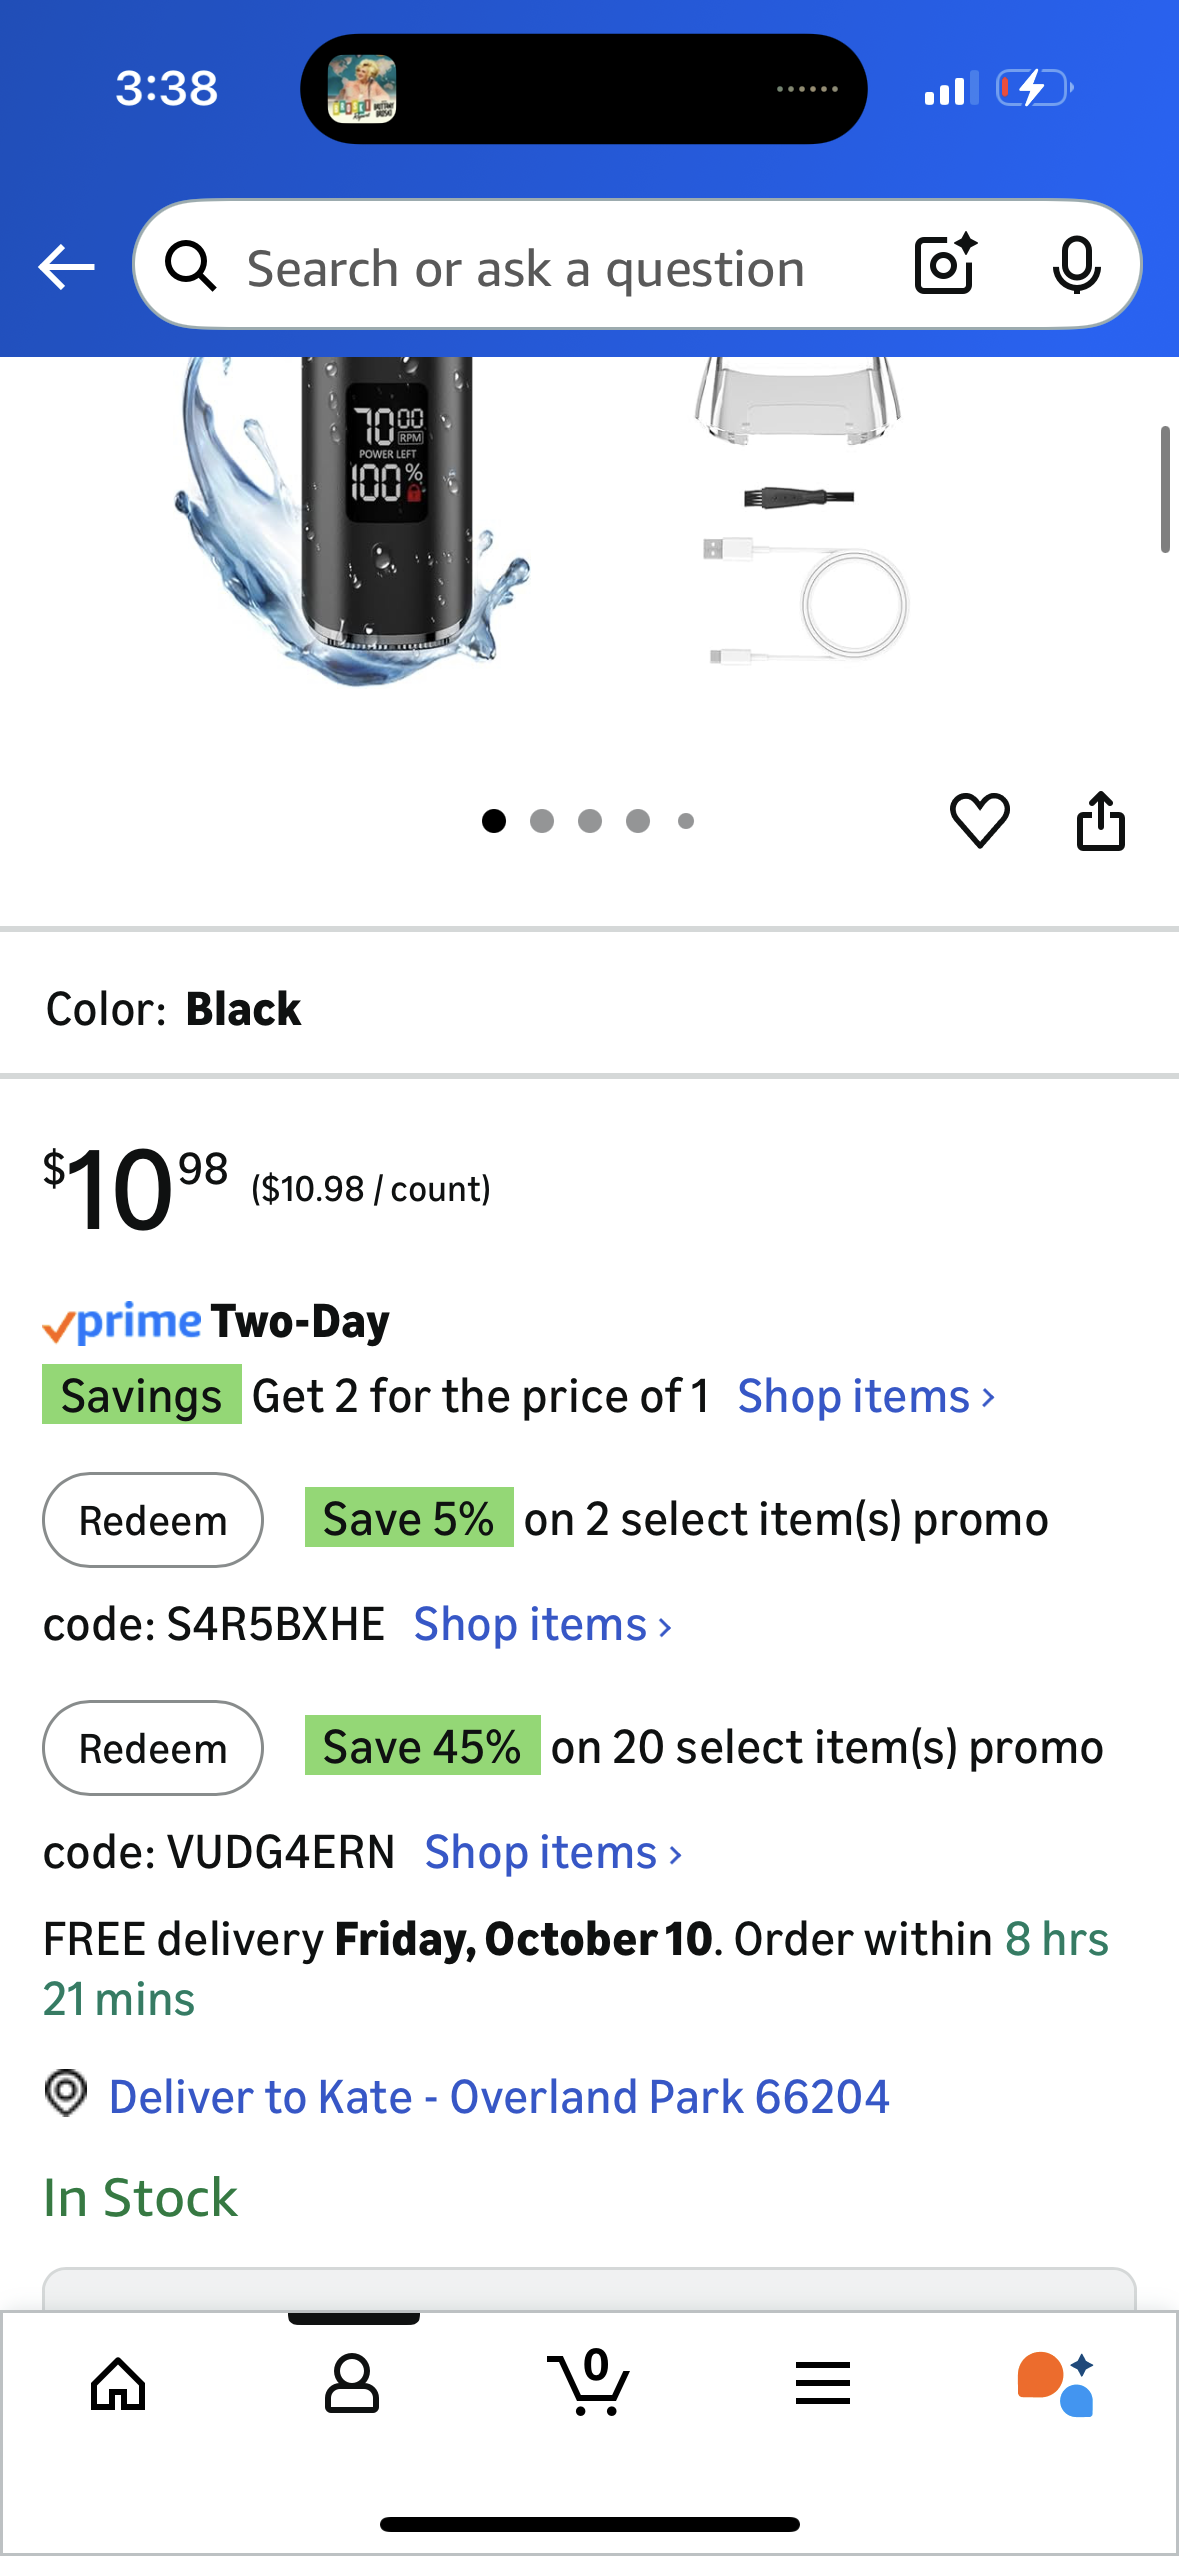Open the shopping cart
Screen dimensions: 1179x2556
tap(590, 2384)
